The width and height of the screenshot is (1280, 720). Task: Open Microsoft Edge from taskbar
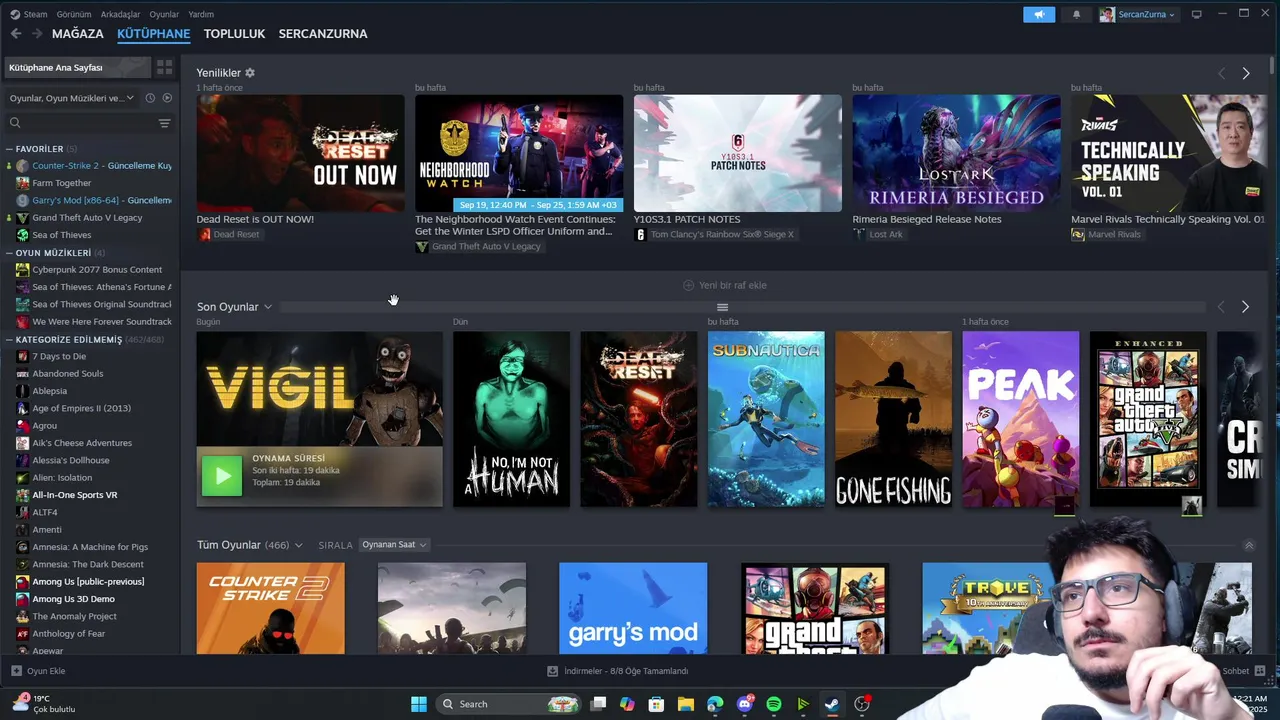tap(715, 704)
